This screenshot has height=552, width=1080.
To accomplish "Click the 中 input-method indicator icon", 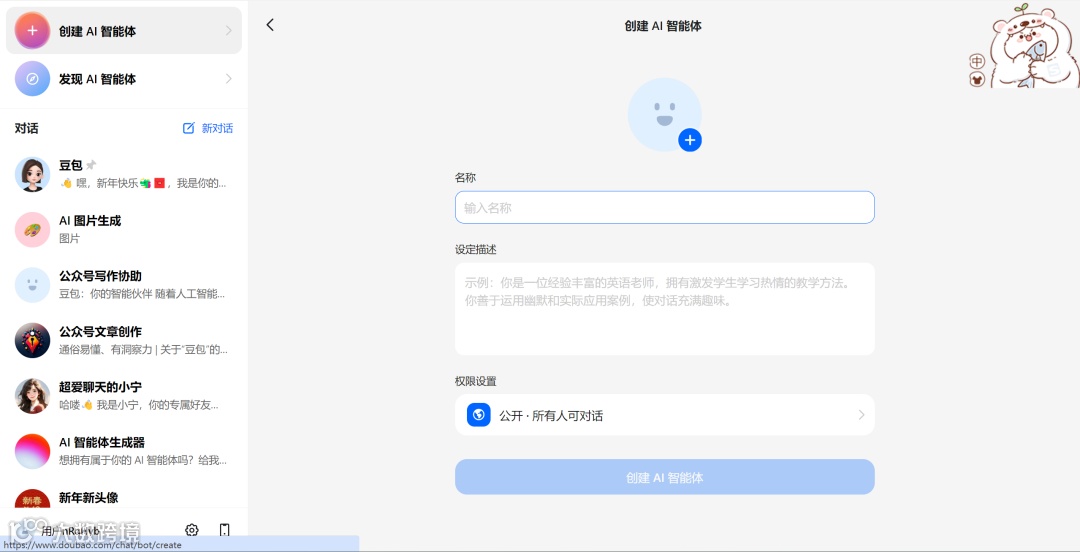I will [977, 61].
